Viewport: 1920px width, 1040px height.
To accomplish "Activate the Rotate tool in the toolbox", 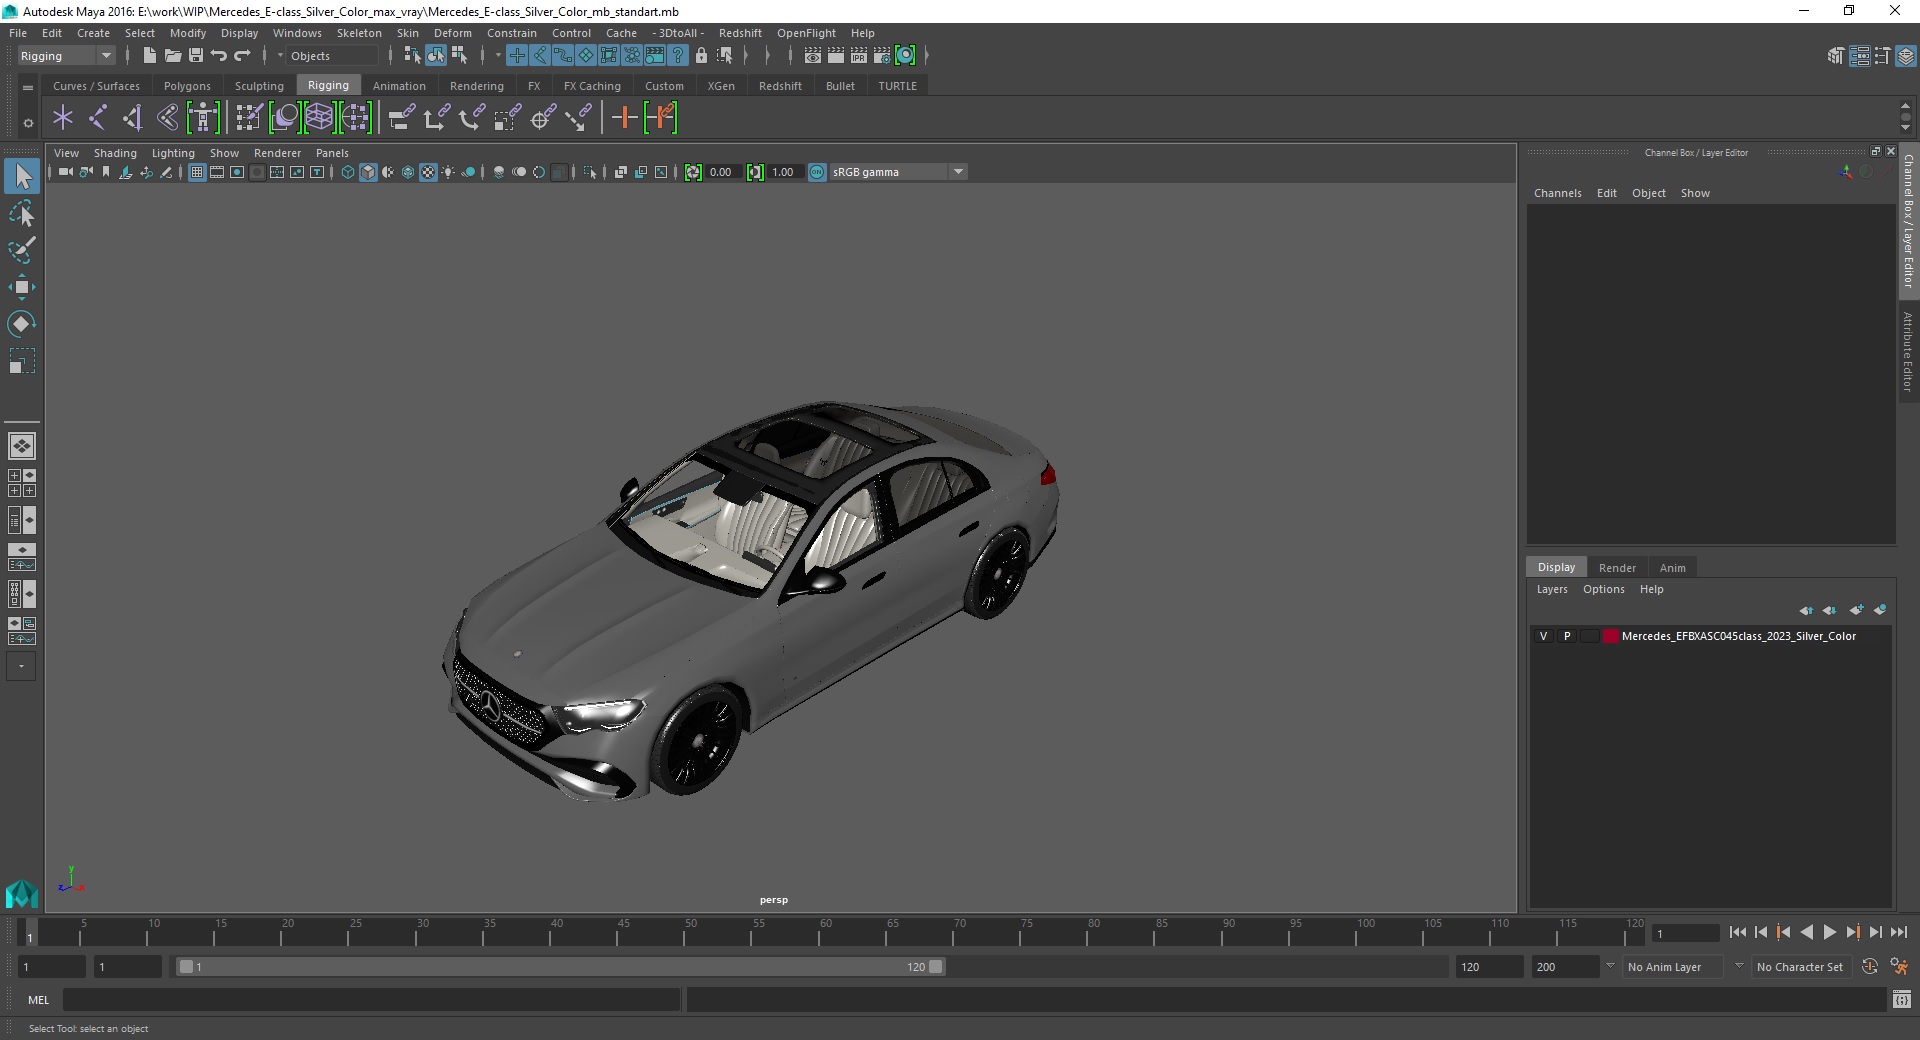I will click(x=21, y=324).
